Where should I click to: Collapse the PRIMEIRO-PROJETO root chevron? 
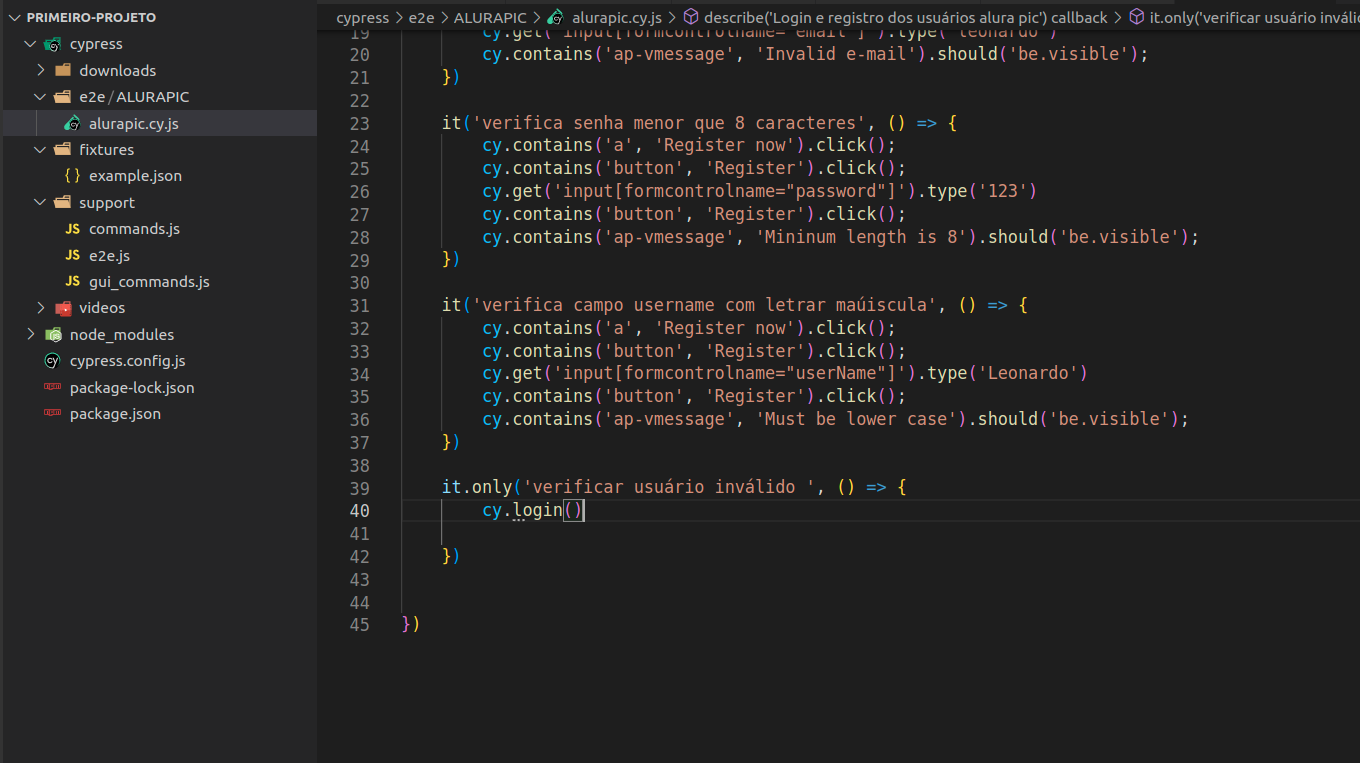click(14, 18)
